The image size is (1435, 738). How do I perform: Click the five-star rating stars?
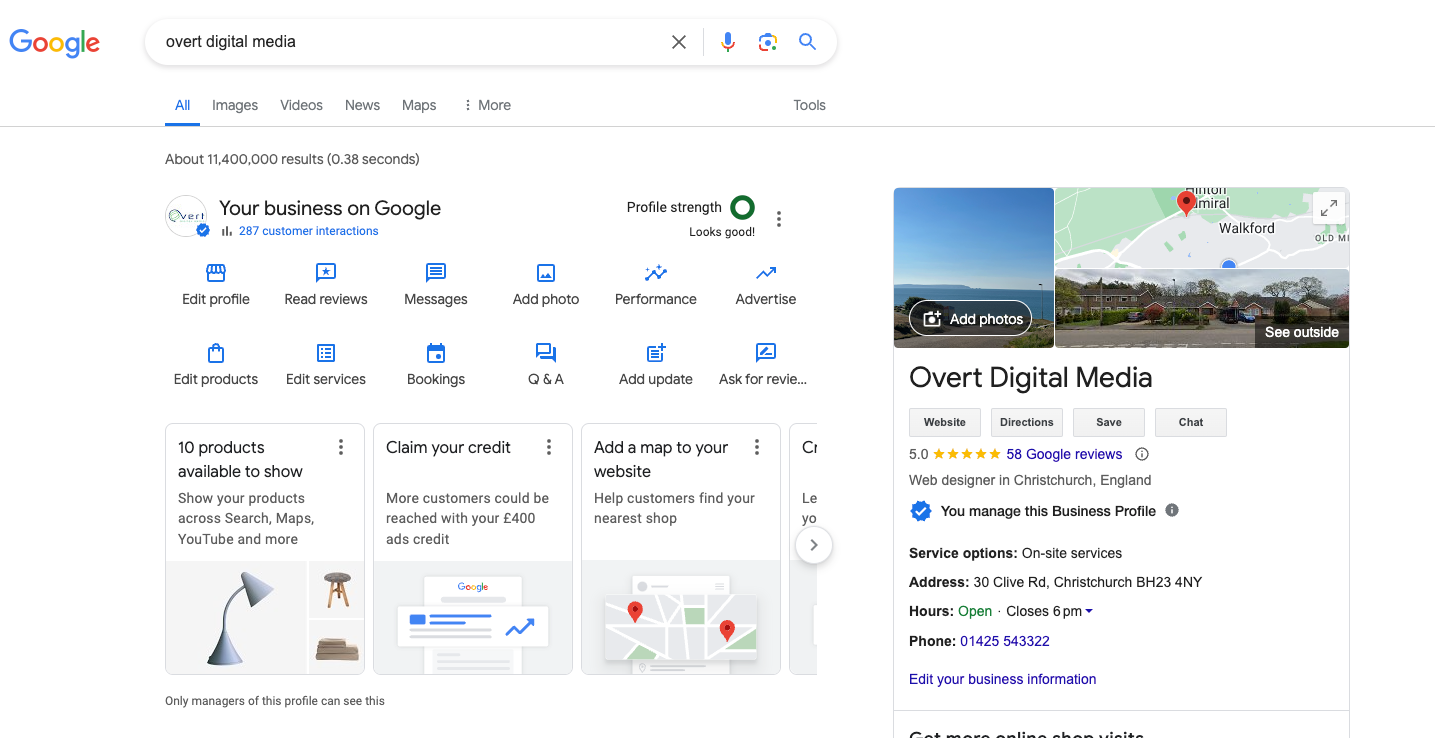point(967,454)
